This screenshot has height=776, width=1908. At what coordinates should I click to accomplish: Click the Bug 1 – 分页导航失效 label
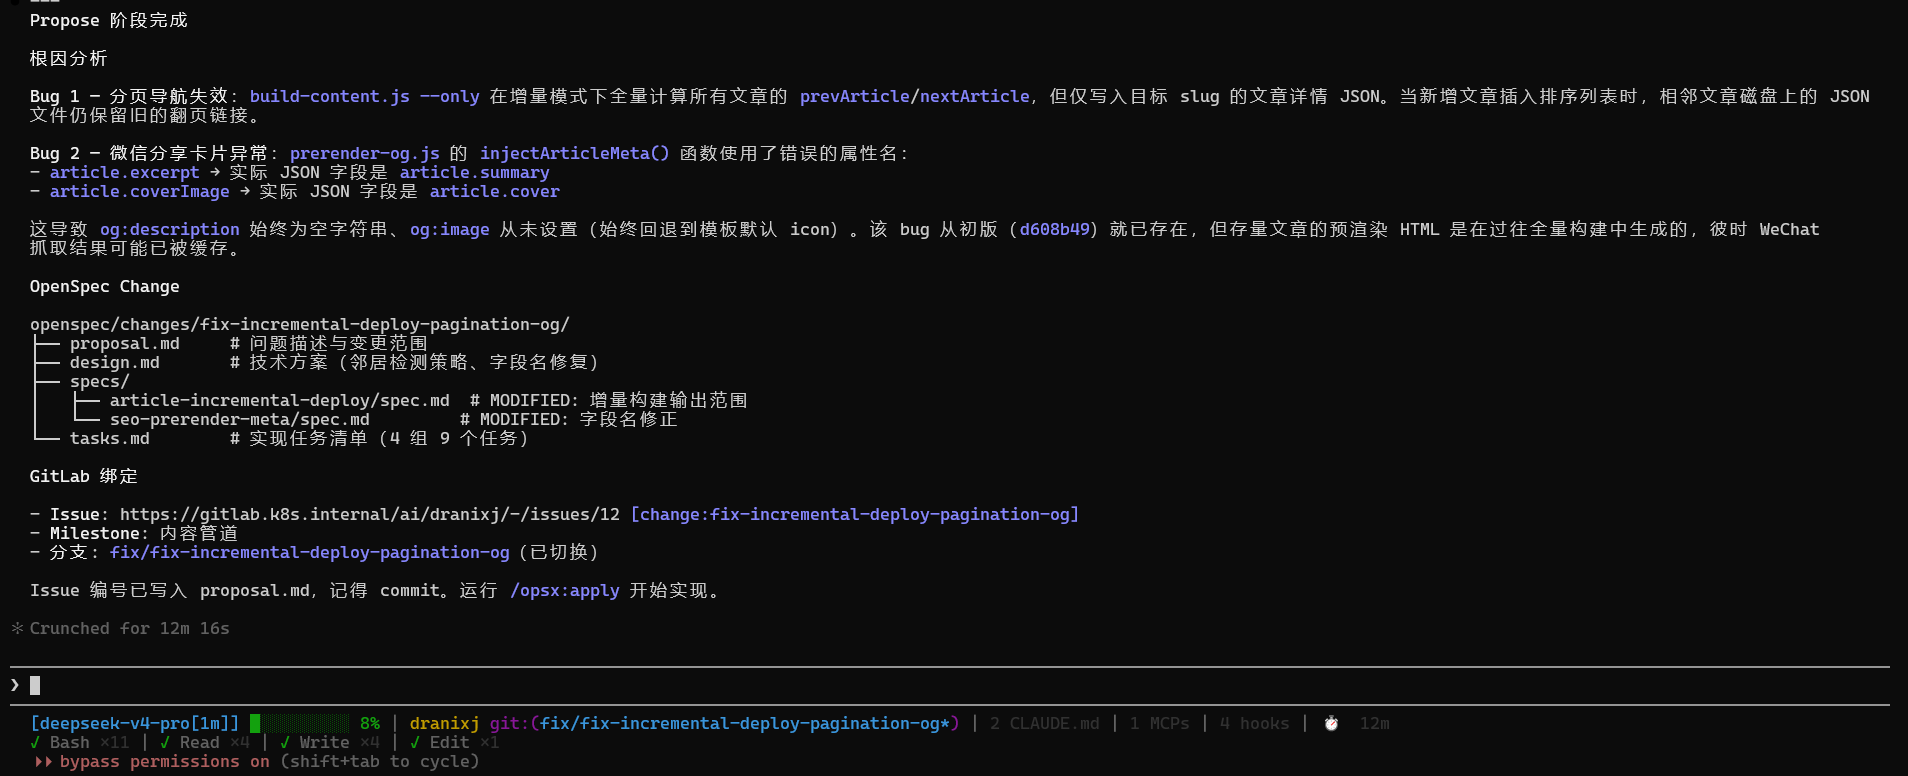130,96
